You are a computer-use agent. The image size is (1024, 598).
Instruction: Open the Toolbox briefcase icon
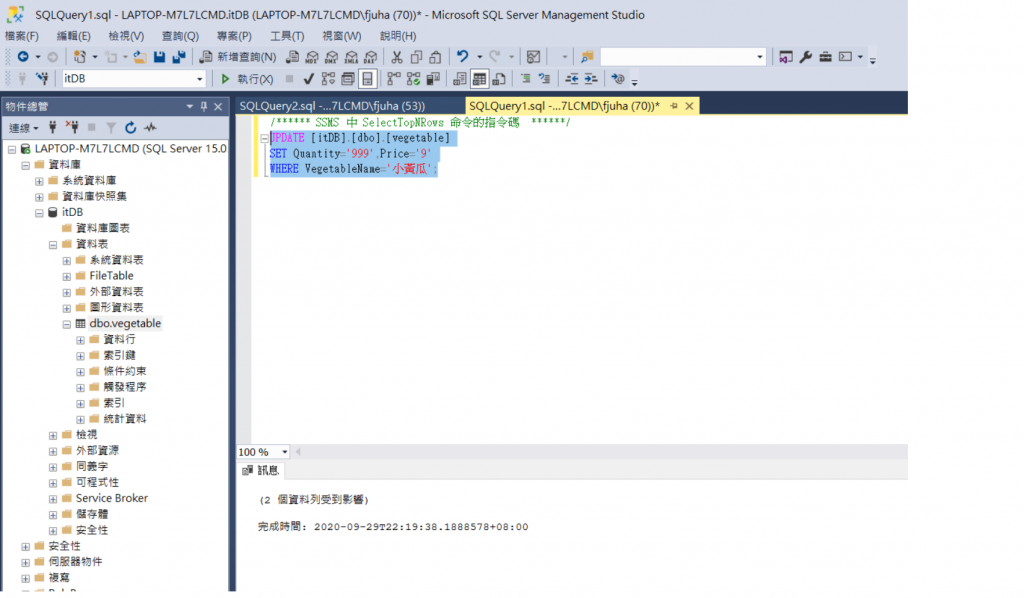(x=825, y=57)
